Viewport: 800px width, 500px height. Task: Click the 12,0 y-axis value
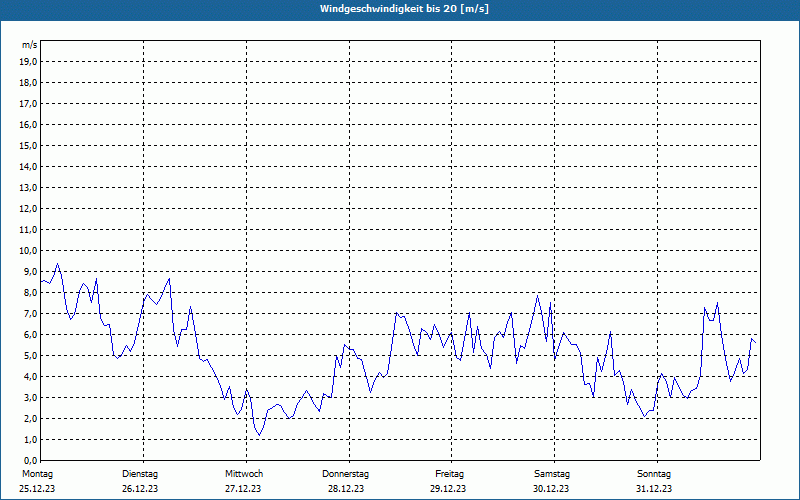coord(28,208)
